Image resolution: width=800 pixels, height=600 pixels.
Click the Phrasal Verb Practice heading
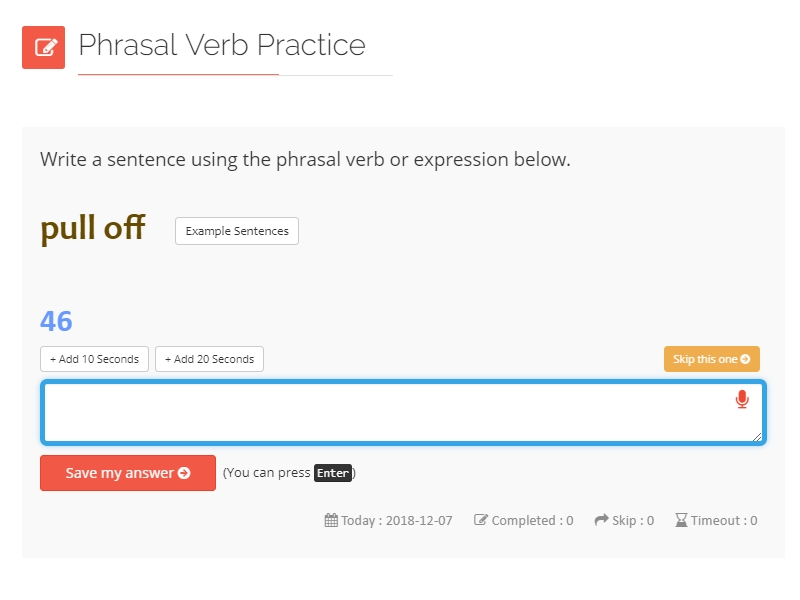point(222,45)
